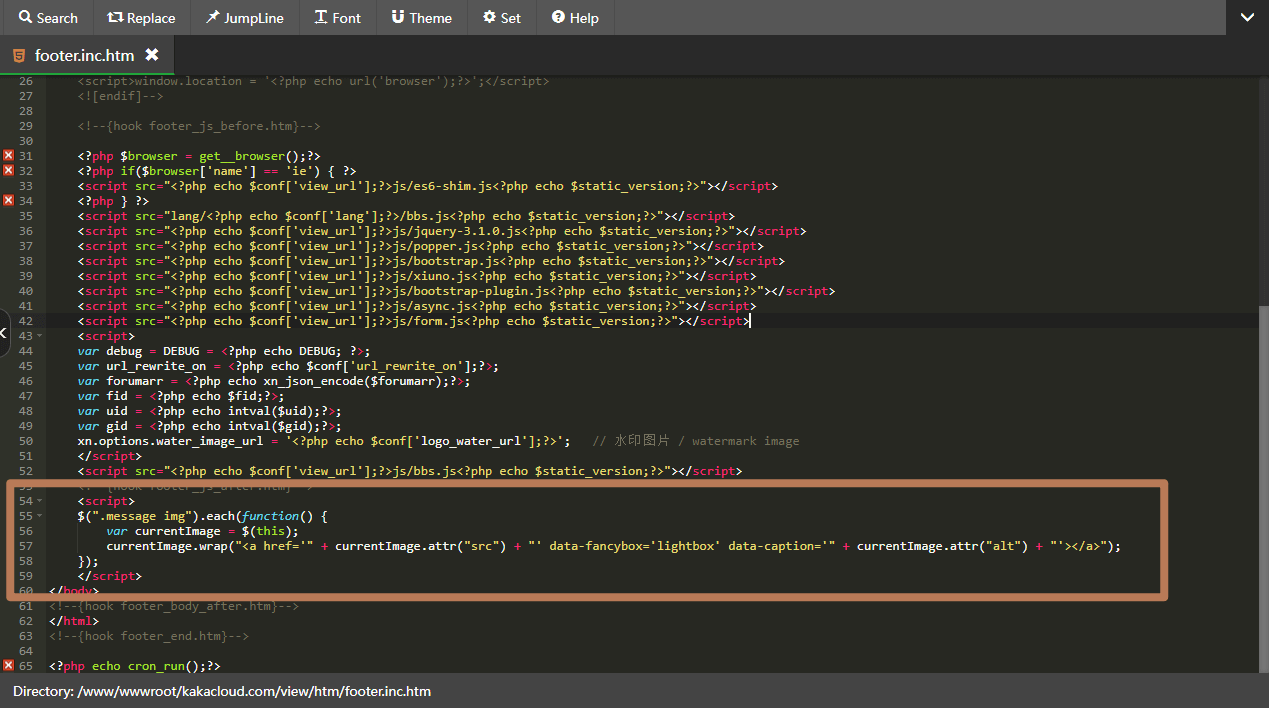Image resolution: width=1269 pixels, height=708 pixels.
Task: Open the Search tool
Action: coord(47,18)
